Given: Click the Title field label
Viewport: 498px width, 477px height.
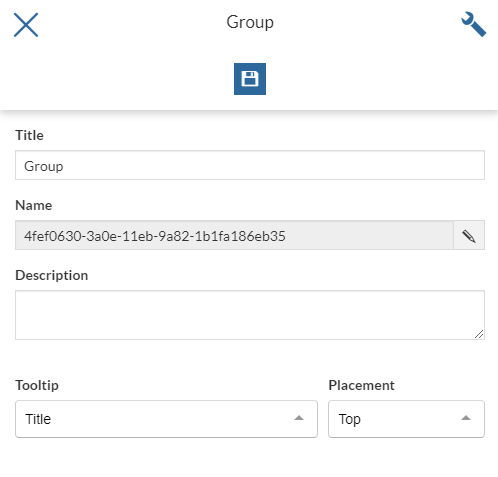Looking at the screenshot, I should pyautogui.click(x=29, y=135).
